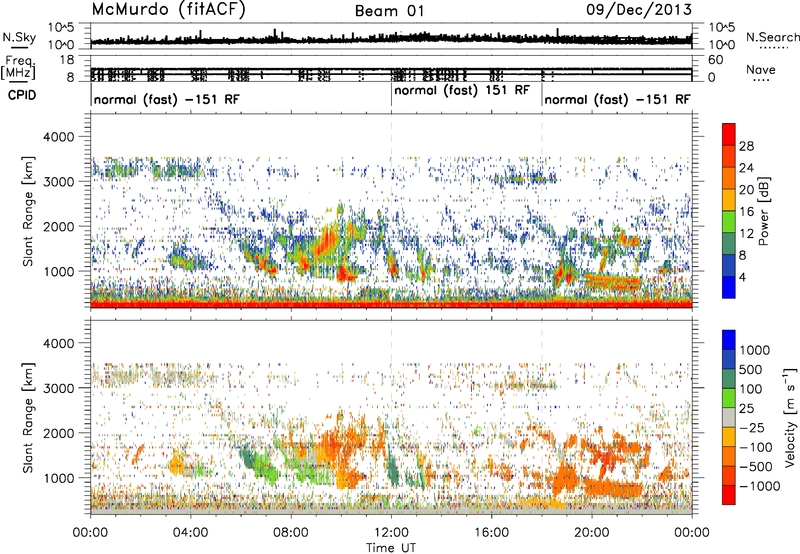
Task: Select the Velocity [m s-1] color bar title
Action: (790, 417)
